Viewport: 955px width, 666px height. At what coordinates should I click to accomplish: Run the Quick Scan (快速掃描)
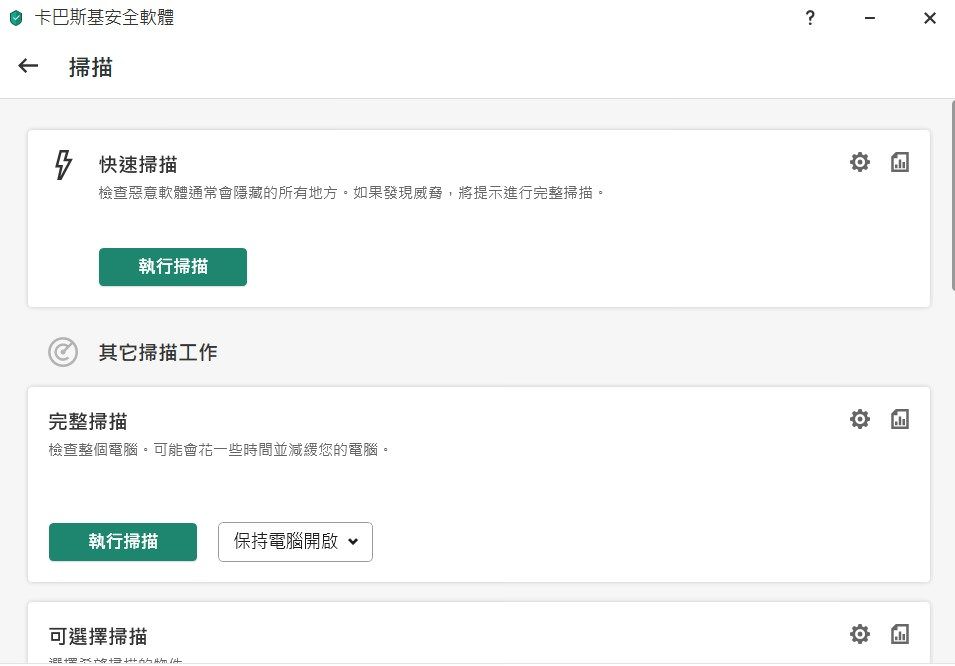pos(173,267)
